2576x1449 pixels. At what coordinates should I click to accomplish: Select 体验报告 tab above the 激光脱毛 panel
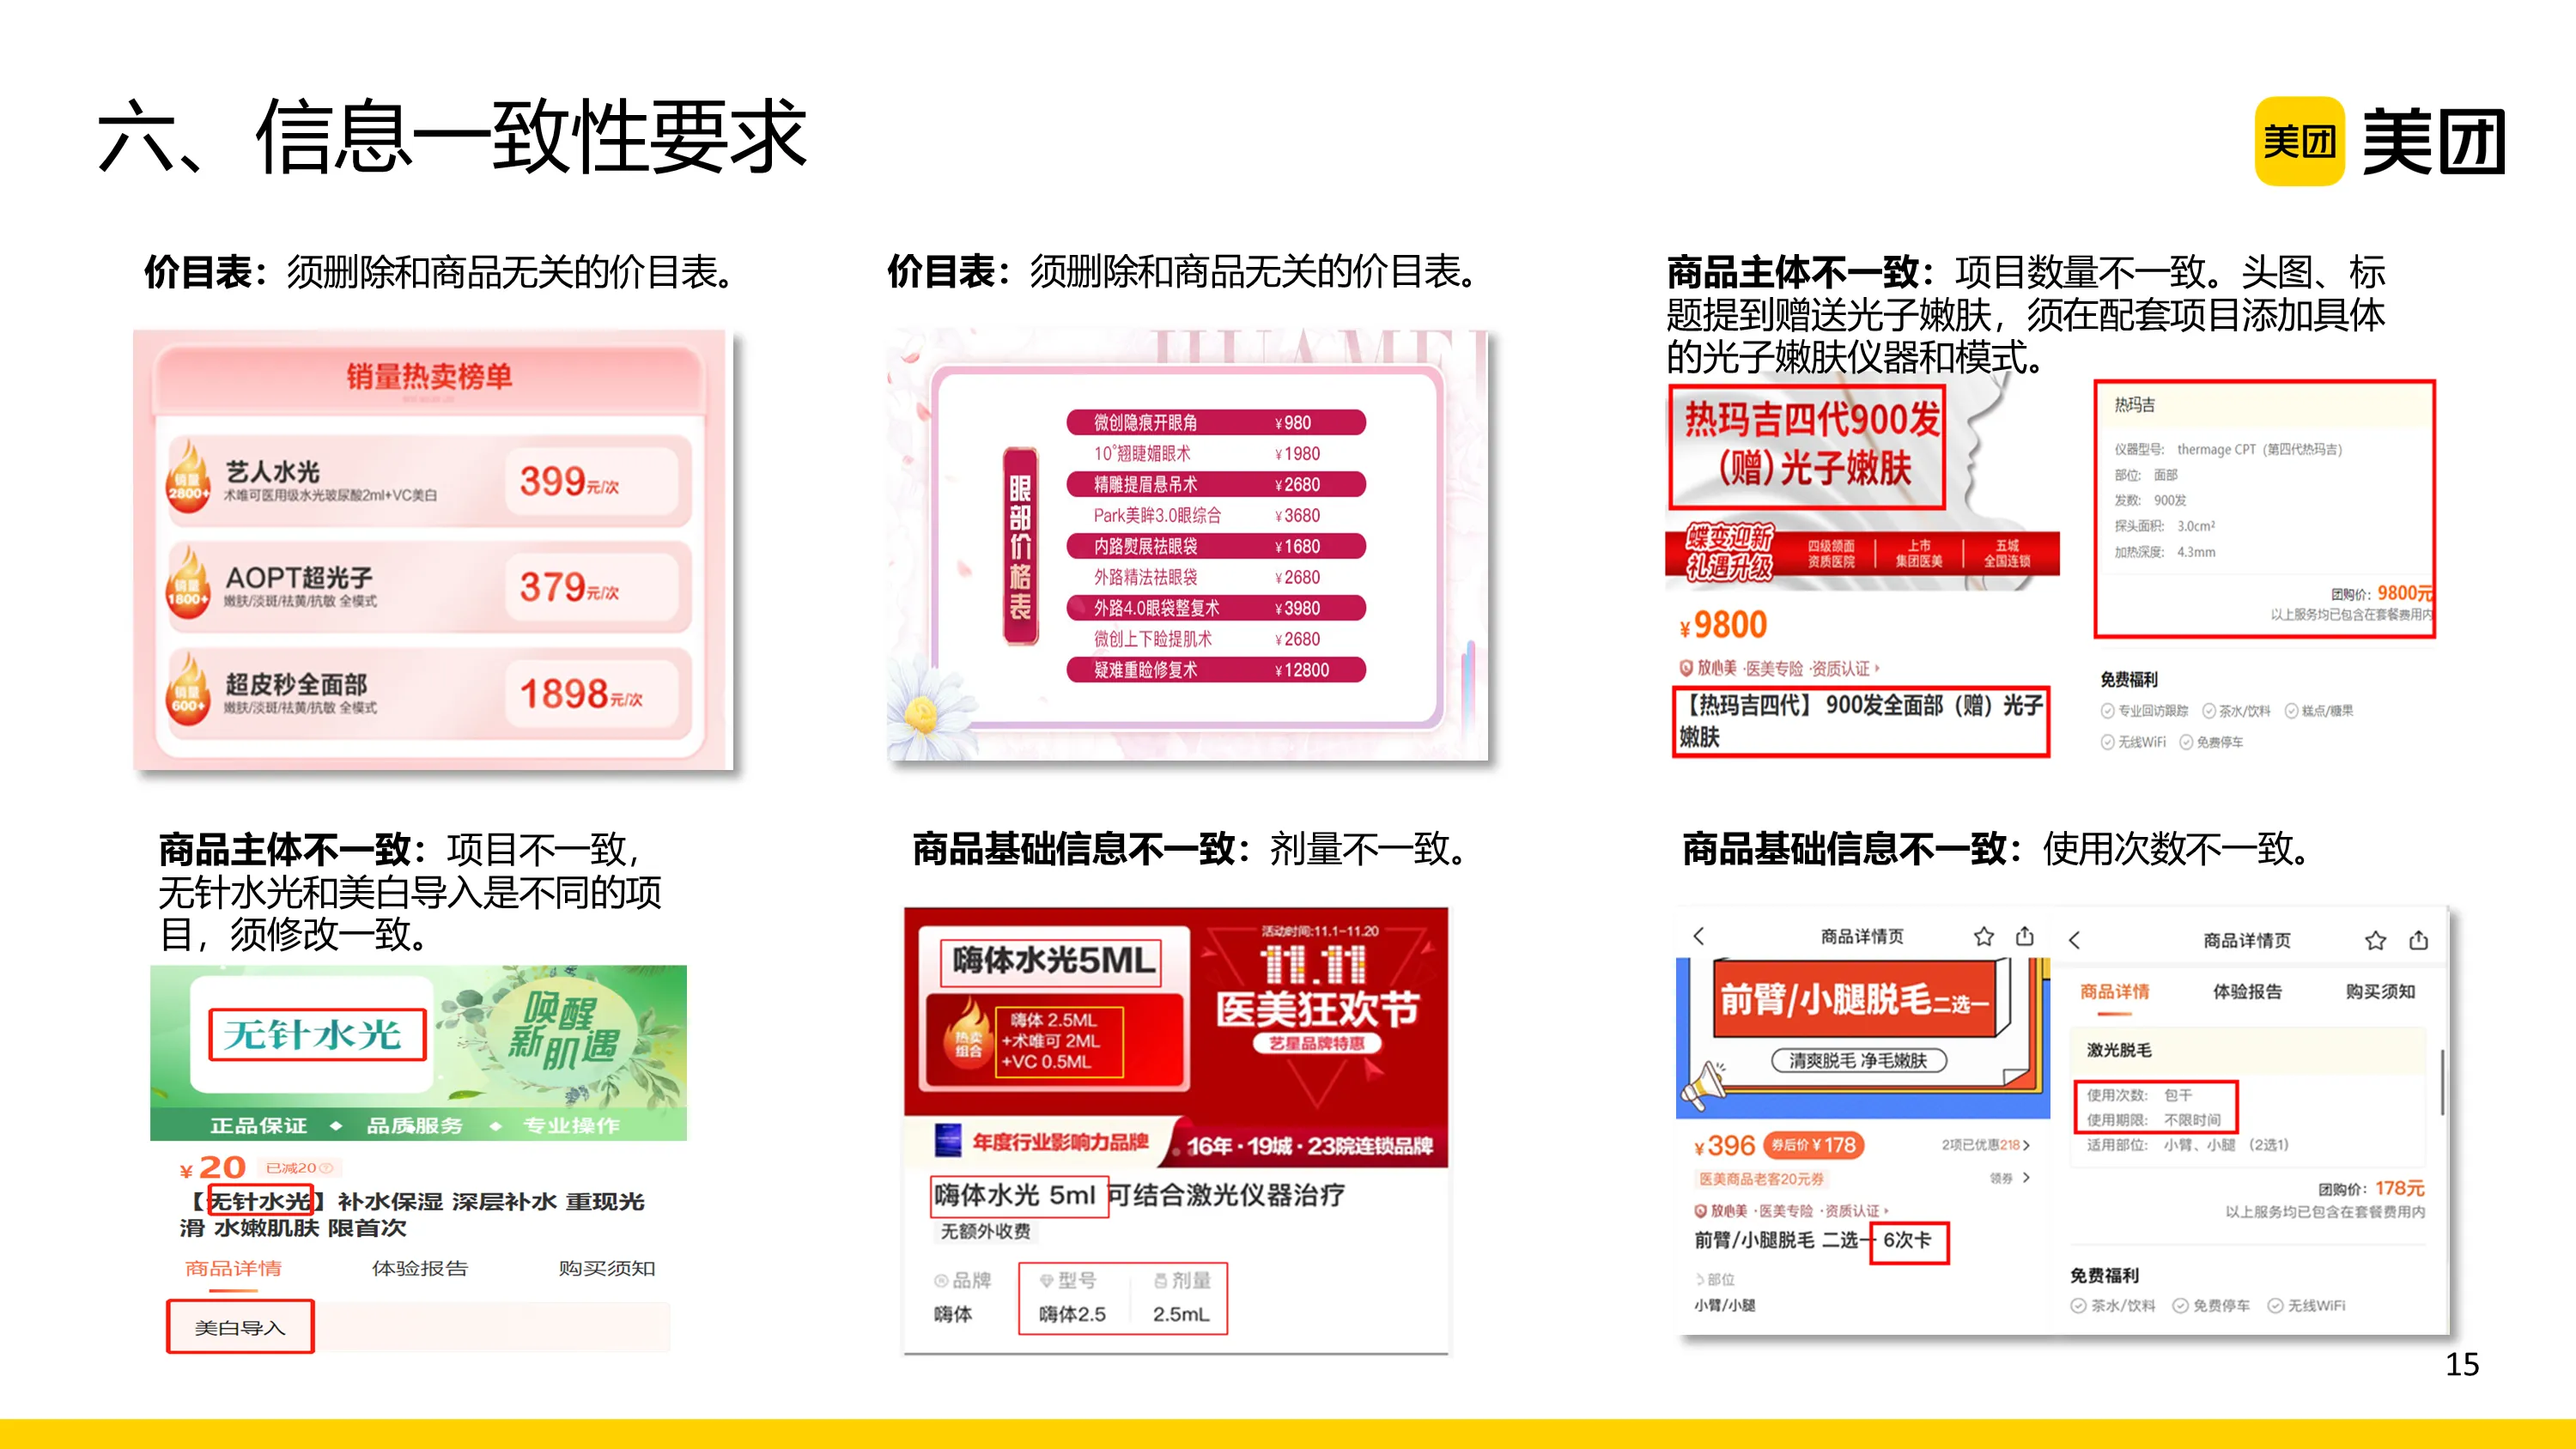(x=2248, y=992)
